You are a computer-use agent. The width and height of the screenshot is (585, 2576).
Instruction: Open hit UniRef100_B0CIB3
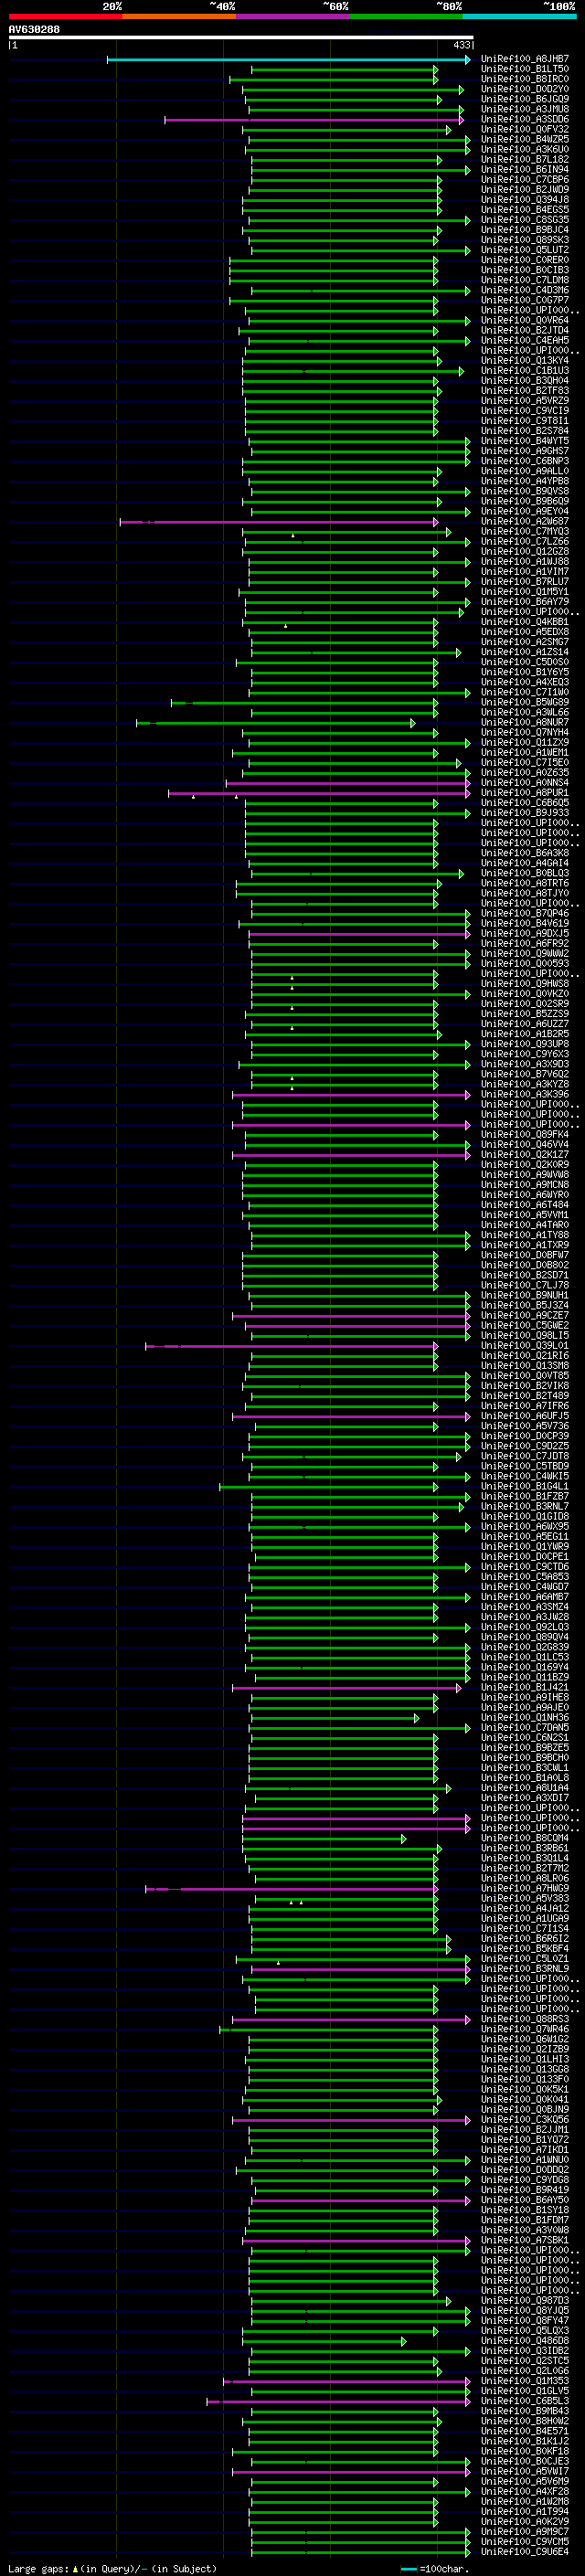[x=525, y=271]
